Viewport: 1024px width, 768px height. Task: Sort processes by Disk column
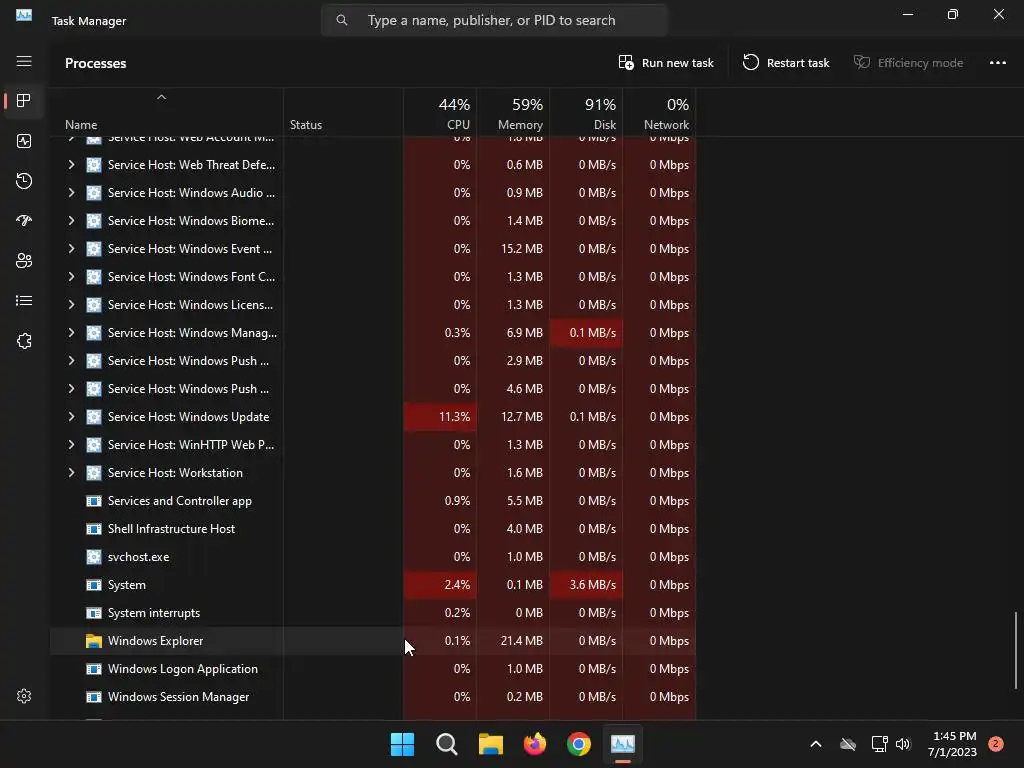[x=586, y=112]
